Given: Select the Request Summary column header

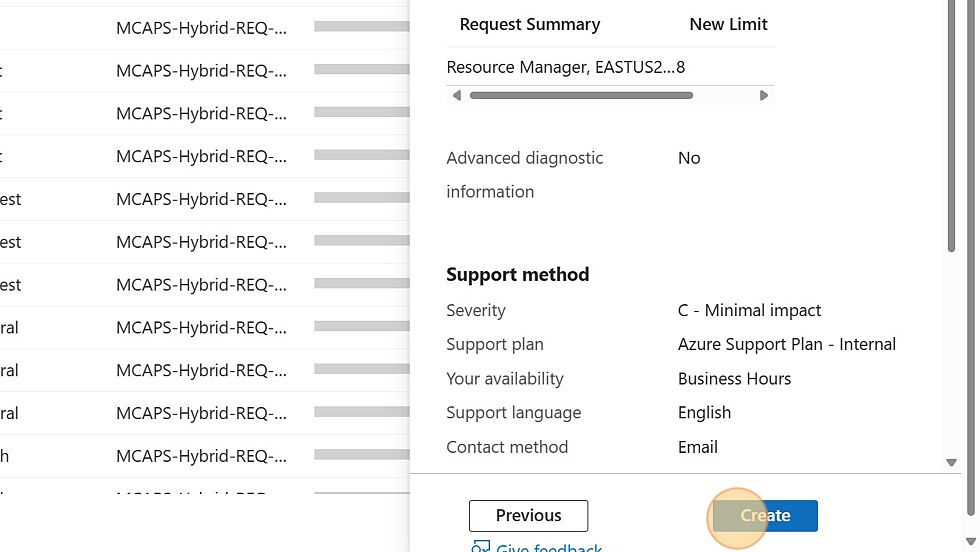Looking at the screenshot, I should [x=530, y=24].
